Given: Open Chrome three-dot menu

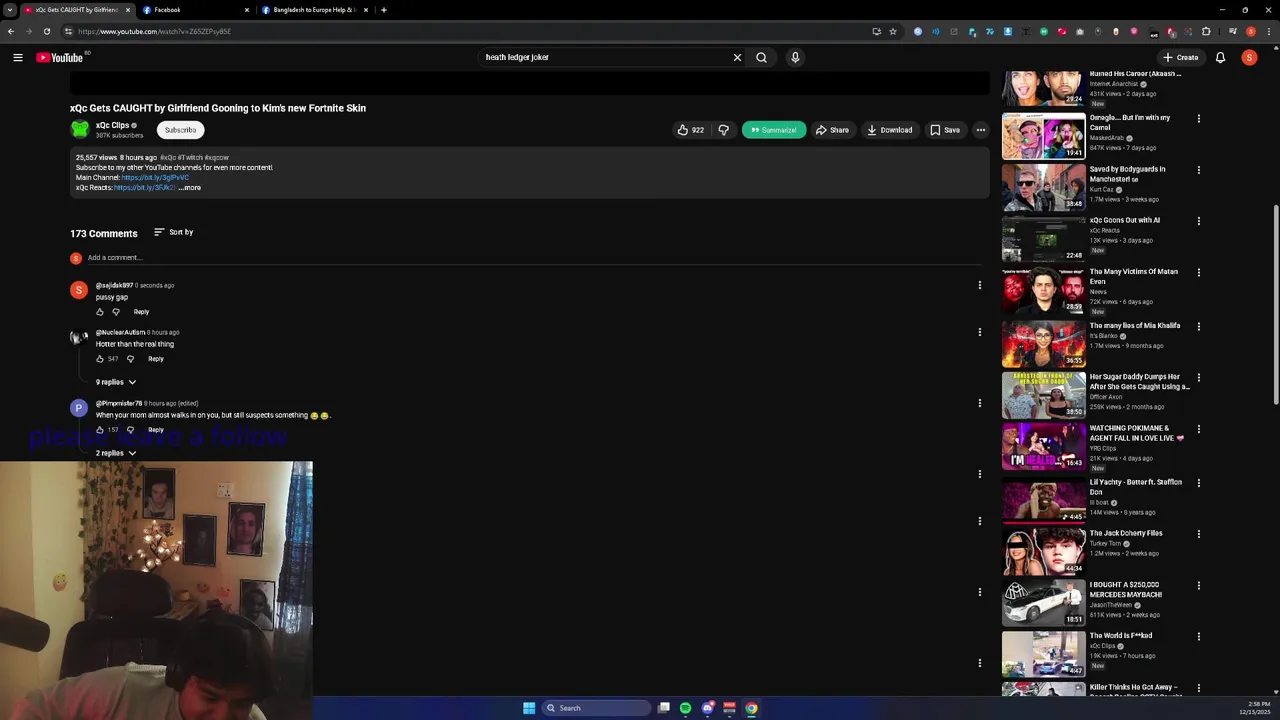Looking at the screenshot, I should coord(1268,31).
